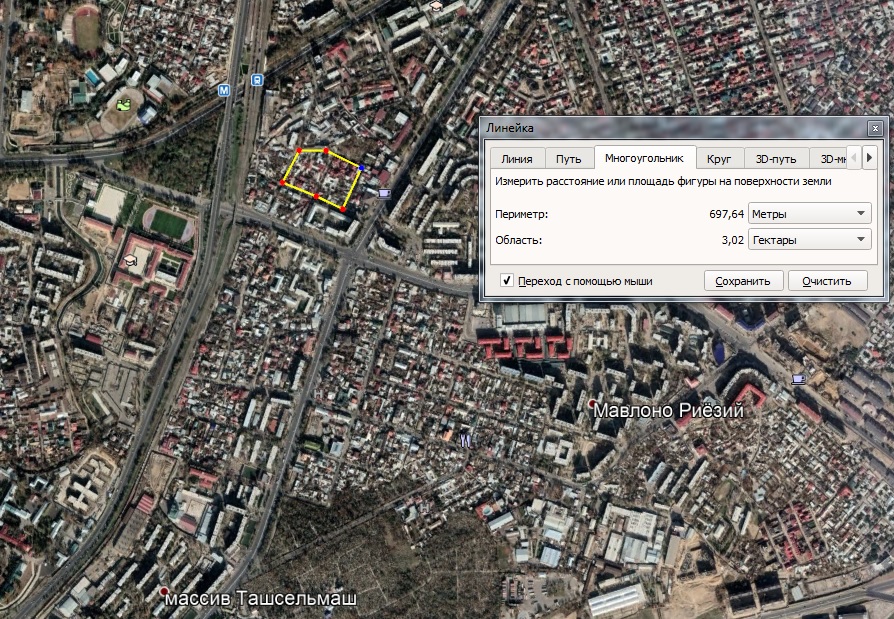
Task: Switch to the Линия tab
Action: [517, 159]
